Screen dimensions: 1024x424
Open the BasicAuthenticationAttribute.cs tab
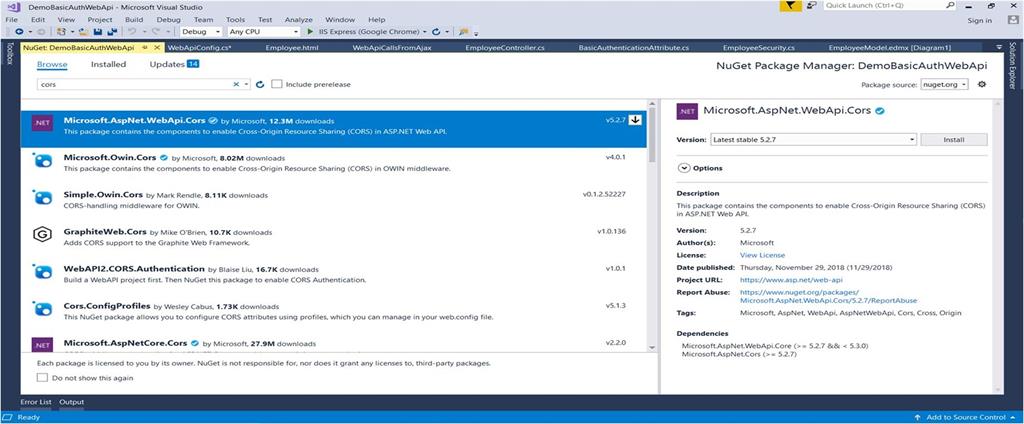pos(633,48)
